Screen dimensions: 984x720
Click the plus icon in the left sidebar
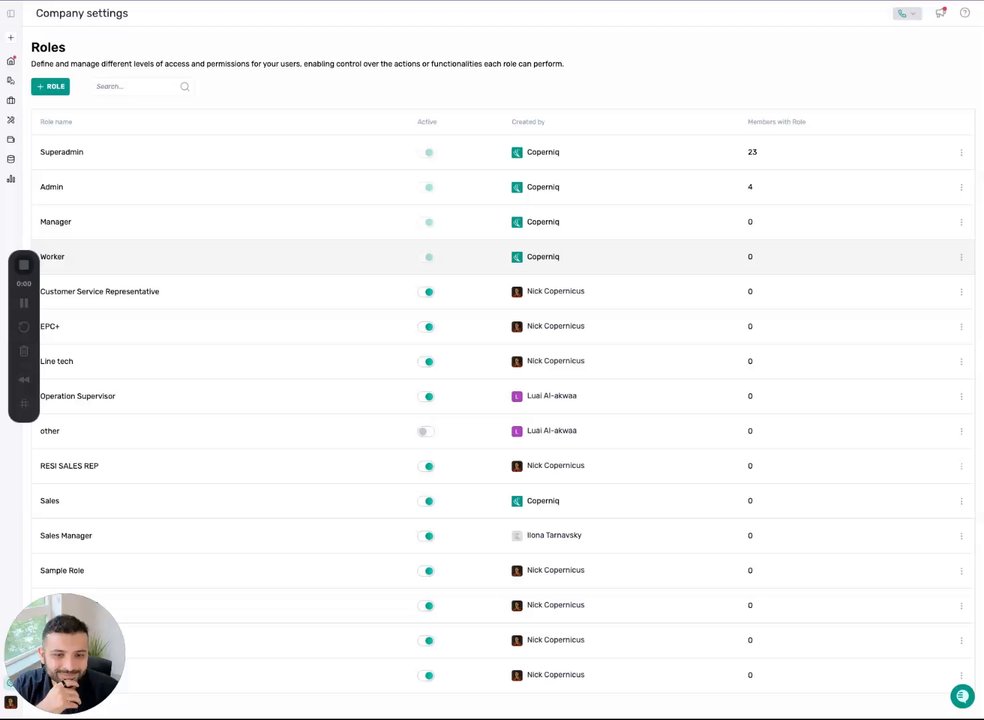tap(11, 38)
